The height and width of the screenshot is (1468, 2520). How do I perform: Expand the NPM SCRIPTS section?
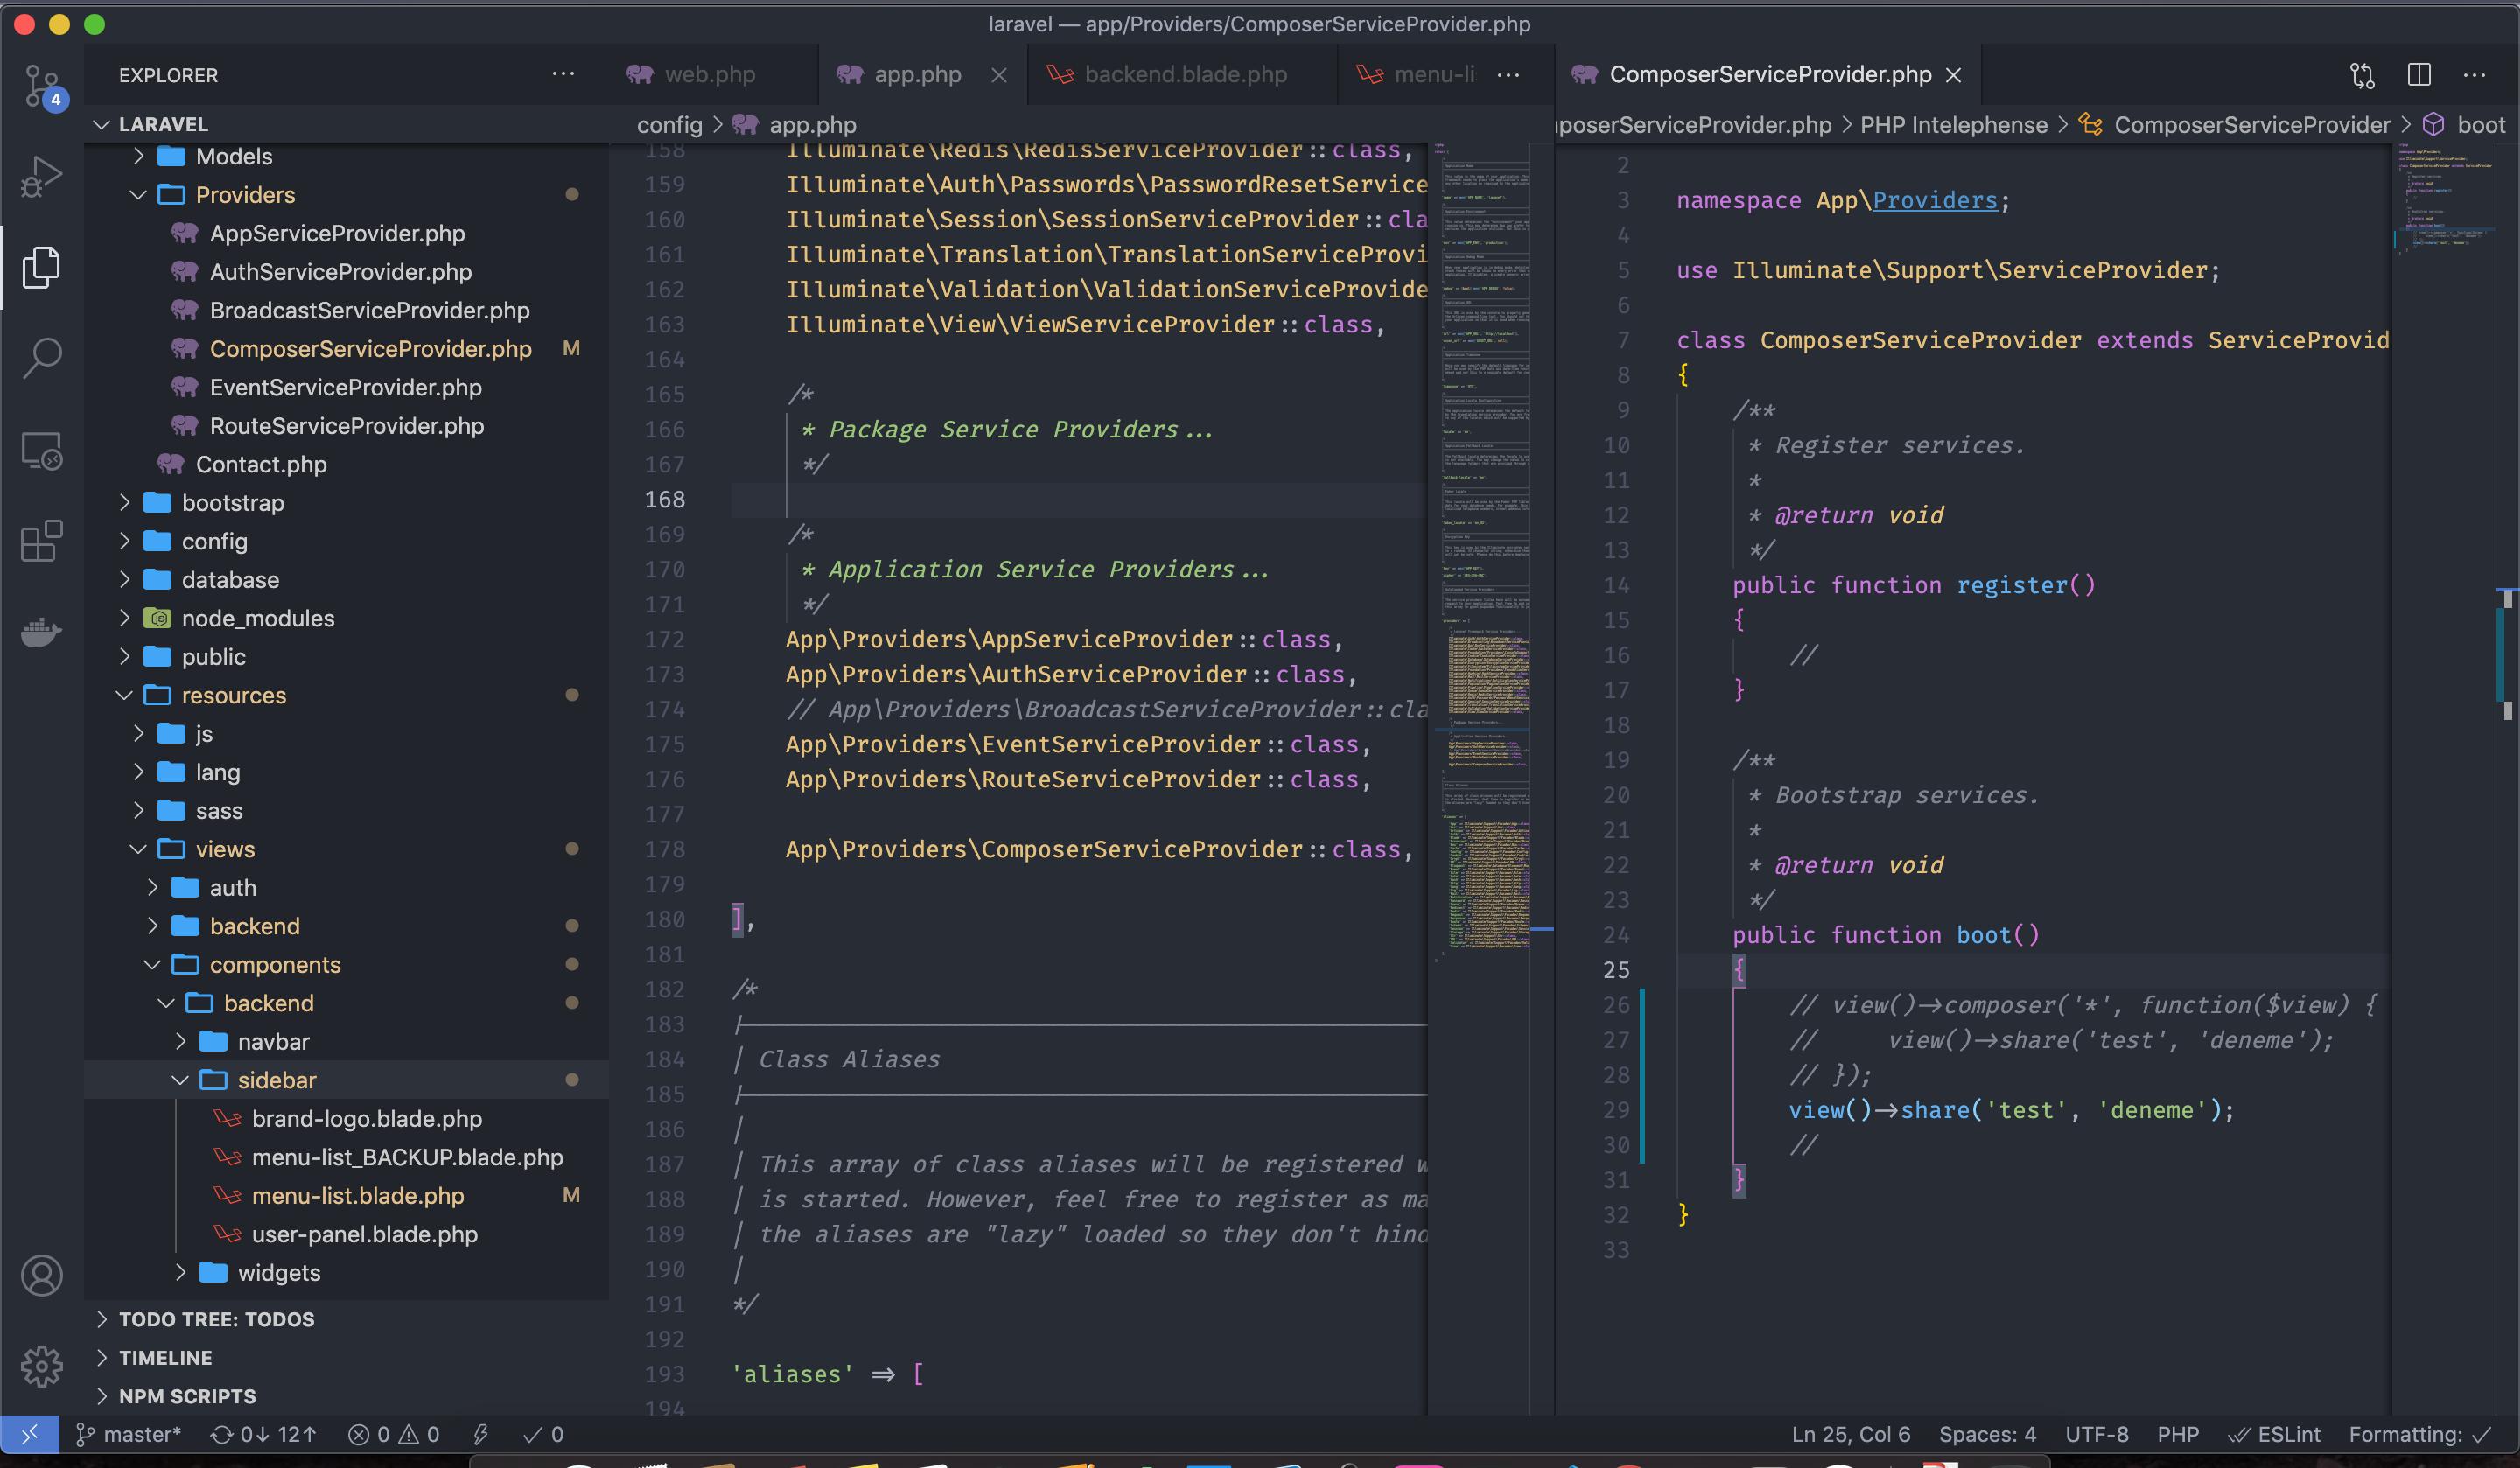(187, 1396)
